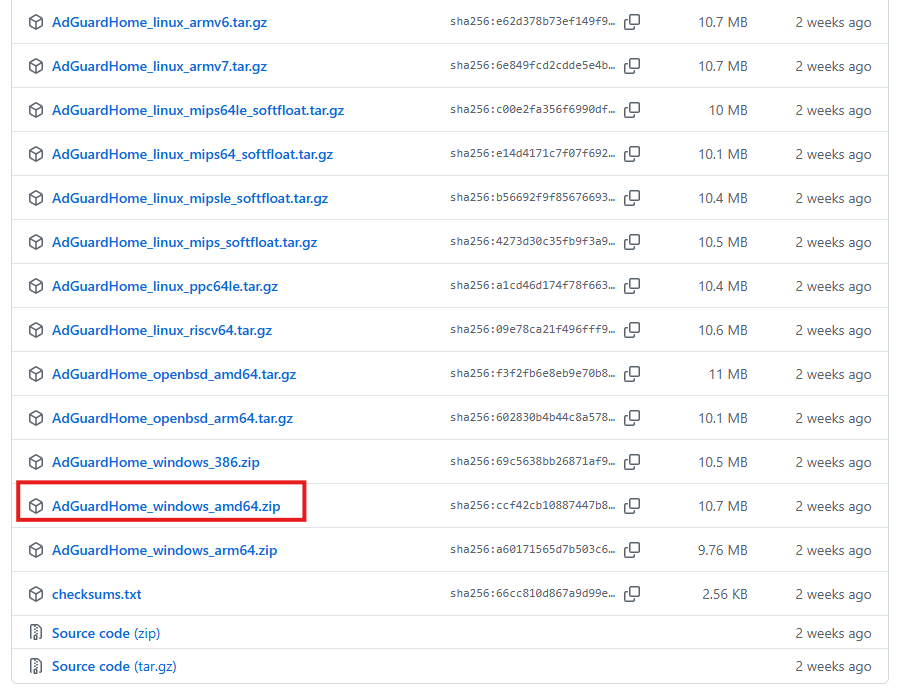Download Source code (tar.gz) archive
This screenshot has height=691, width=897.
pos(113,666)
